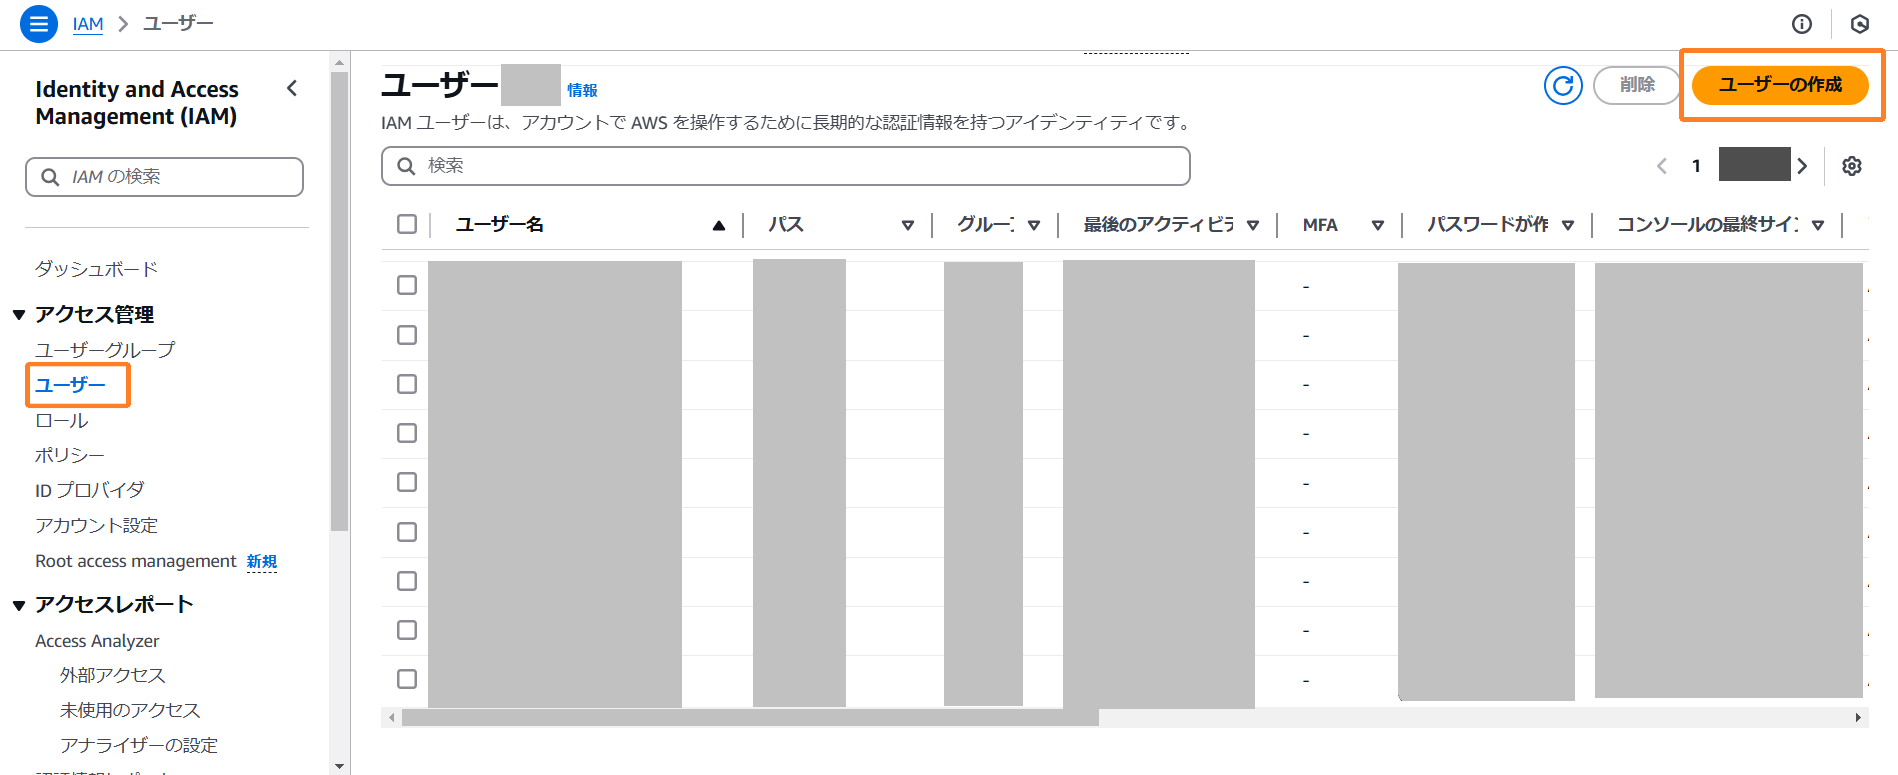Toggle the select-all users checkbox
This screenshot has height=775, width=1898.
coord(407,224)
